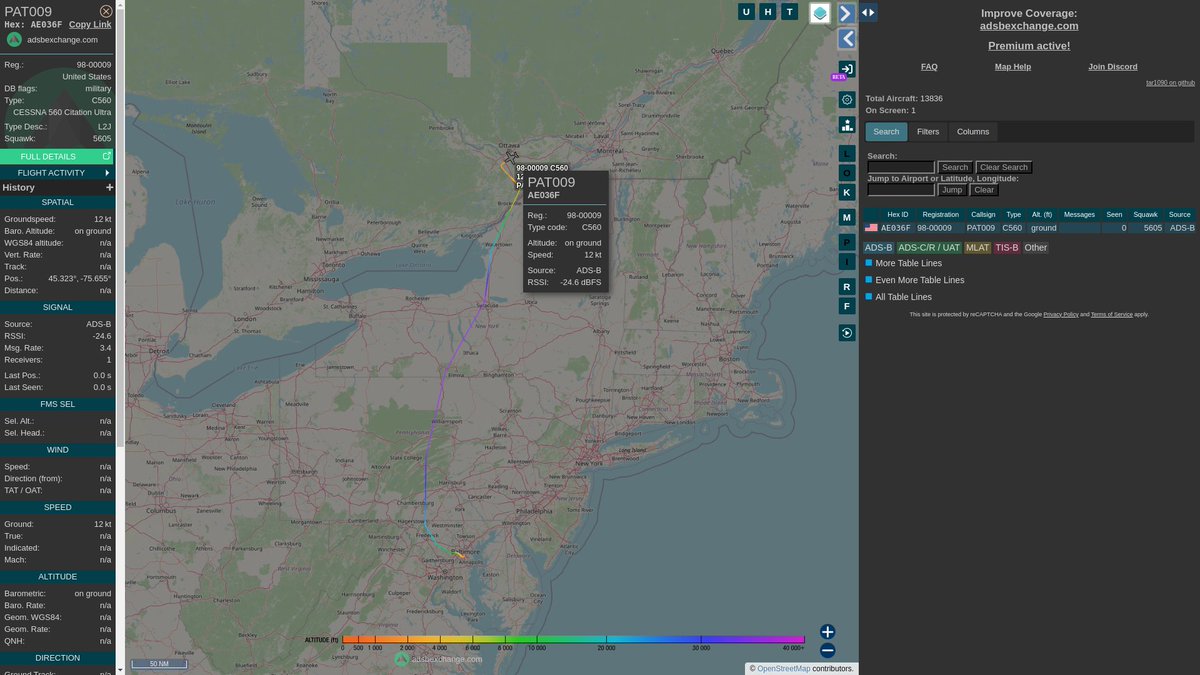Click the Clear button beside Jump
Screen dimensions: 1200x675
click(x=984, y=190)
